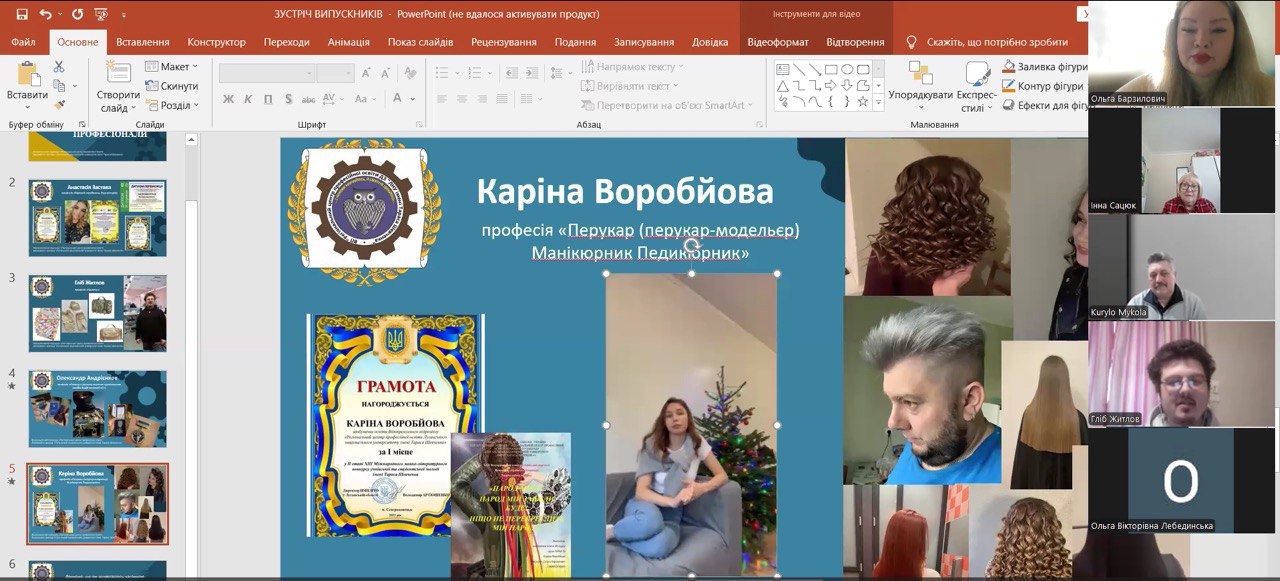Viewport: 1280px width, 581px height.
Task: Select the Format Painter icon
Action: (60, 104)
